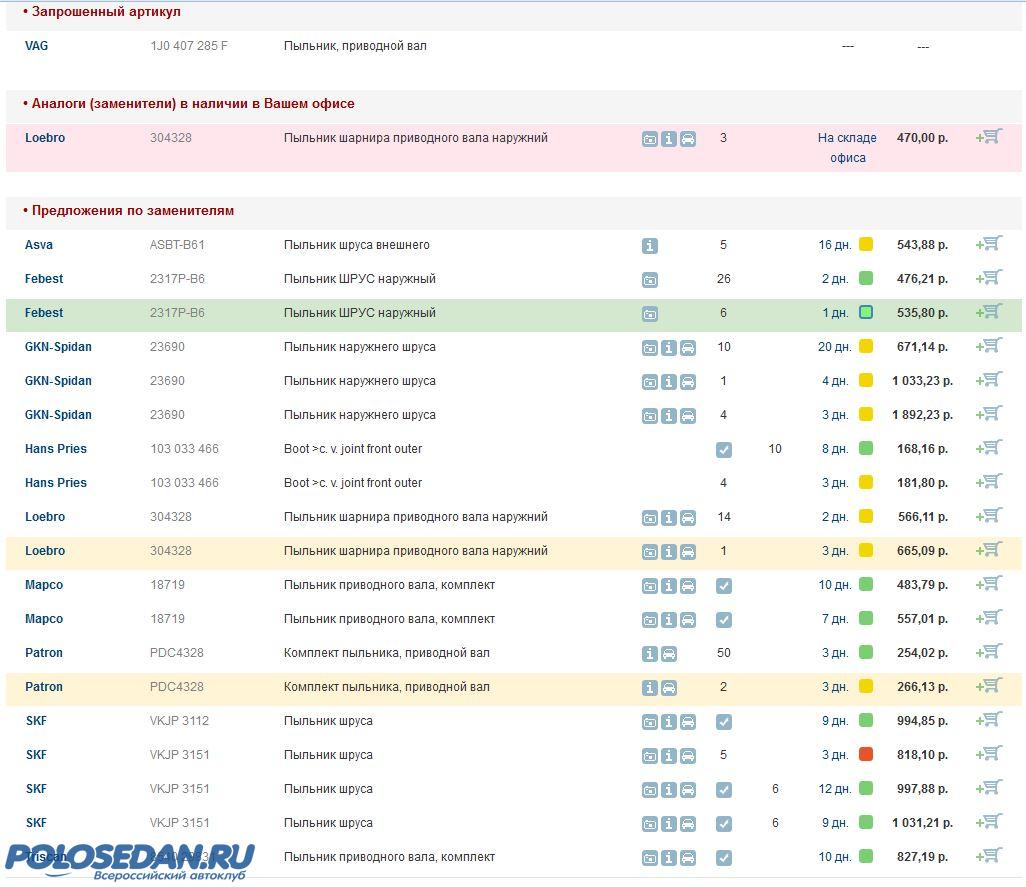
Task: Toggle checkbox in Mapco 483,79 р. row
Action: tap(724, 586)
